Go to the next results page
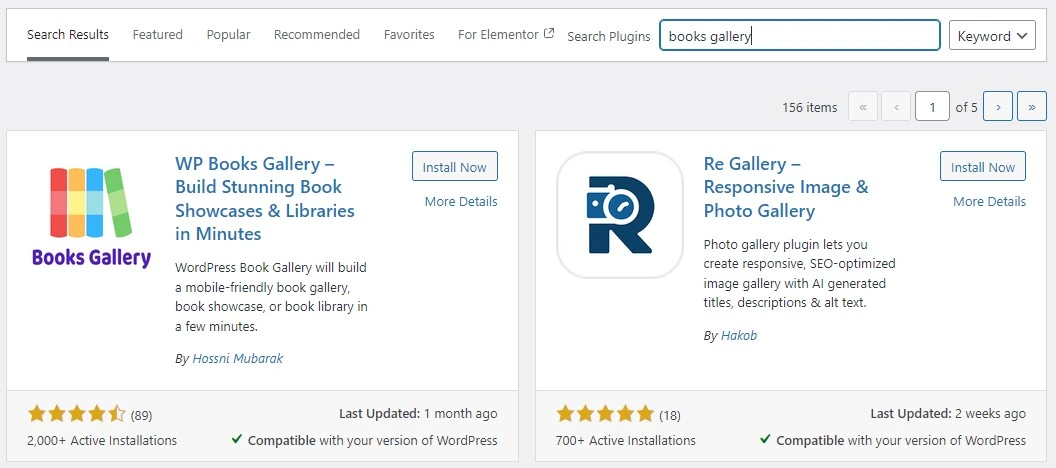Image resolution: width=1056 pixels, height=468 pixels. pos(997,106)
